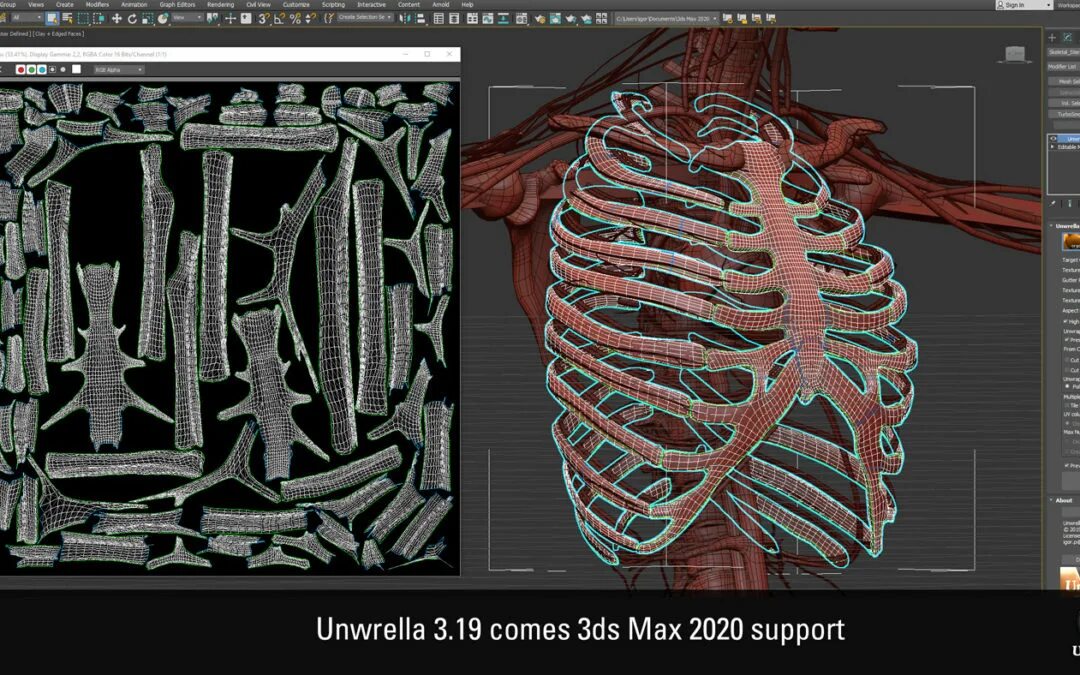
Task: Toggle alpha channel display in render window
Action: pos(52,70)
